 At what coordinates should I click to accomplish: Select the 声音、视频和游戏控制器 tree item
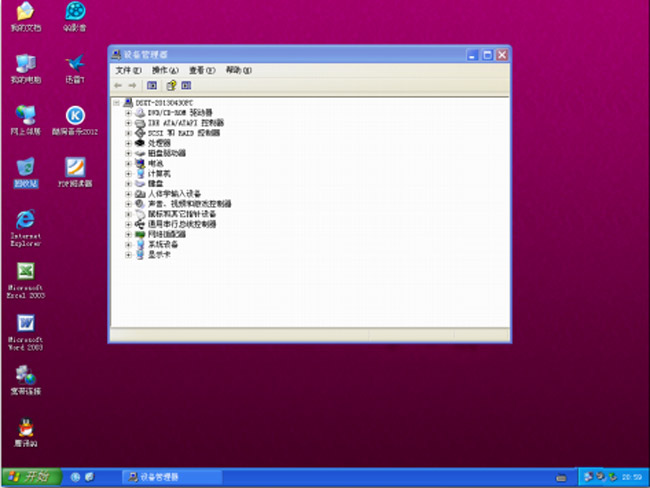click(189, 204)
